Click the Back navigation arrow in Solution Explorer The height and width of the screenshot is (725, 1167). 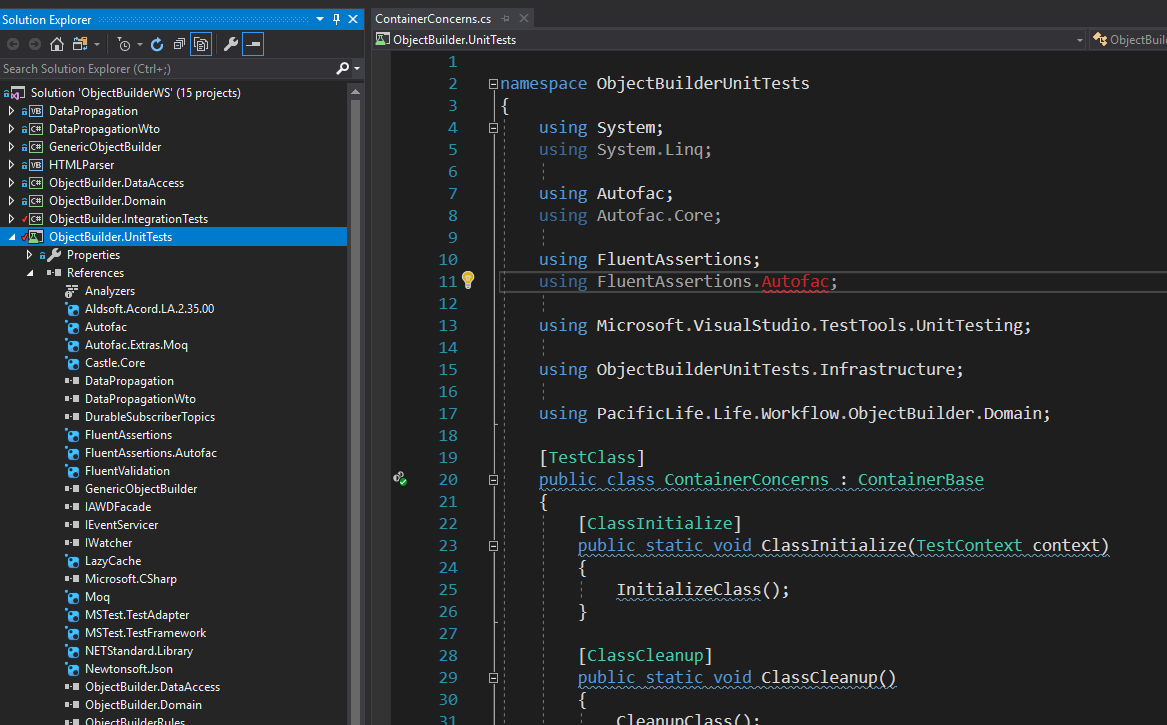coord(12,44)
